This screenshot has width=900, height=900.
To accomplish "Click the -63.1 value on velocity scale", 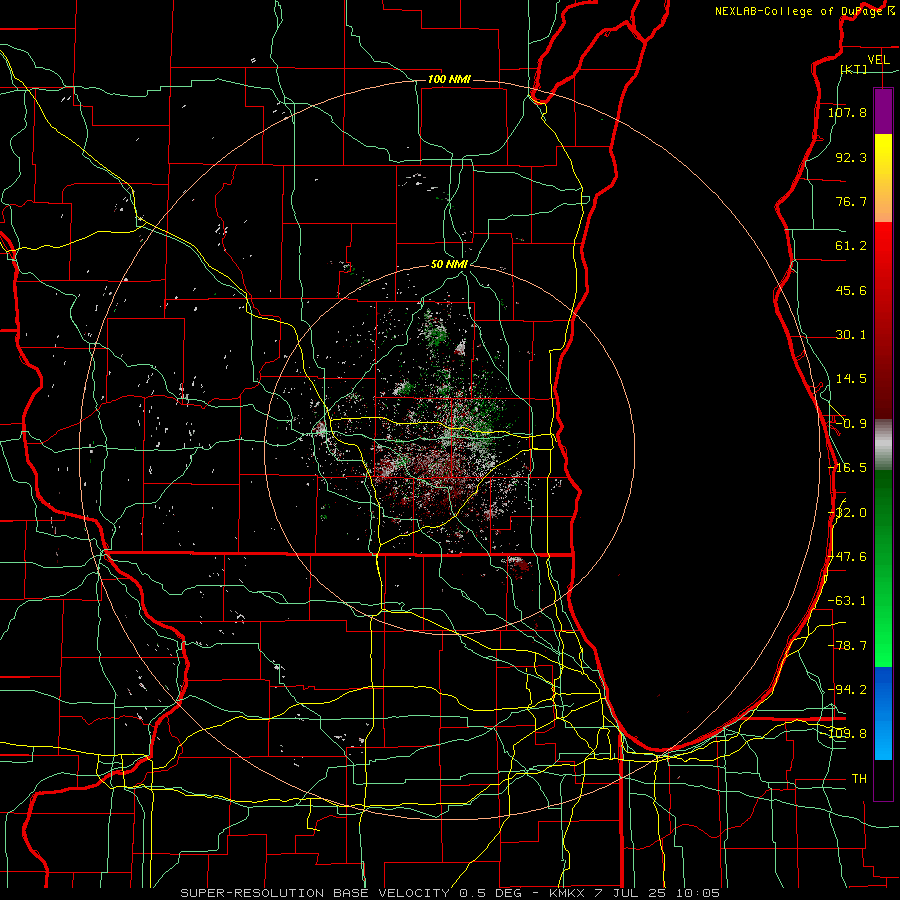I will 847,601.
